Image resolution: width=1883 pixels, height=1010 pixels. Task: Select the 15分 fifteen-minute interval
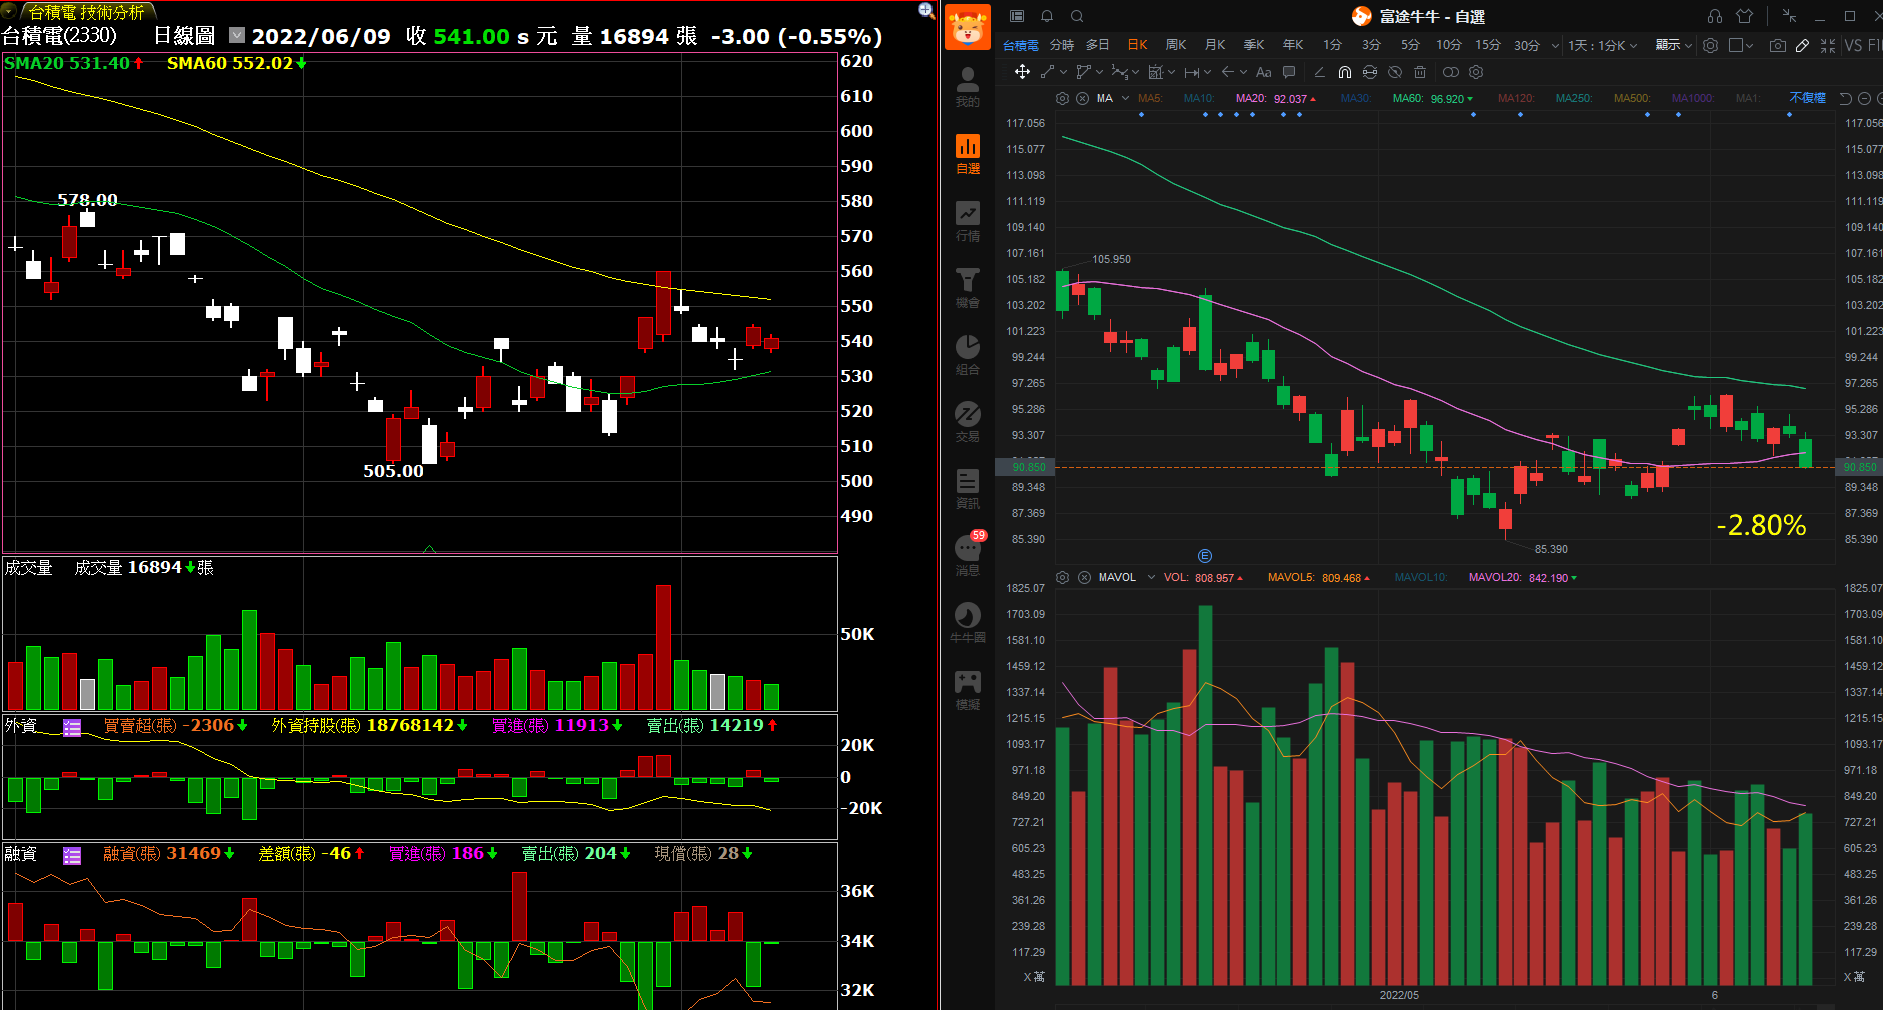click(1488, 45)
